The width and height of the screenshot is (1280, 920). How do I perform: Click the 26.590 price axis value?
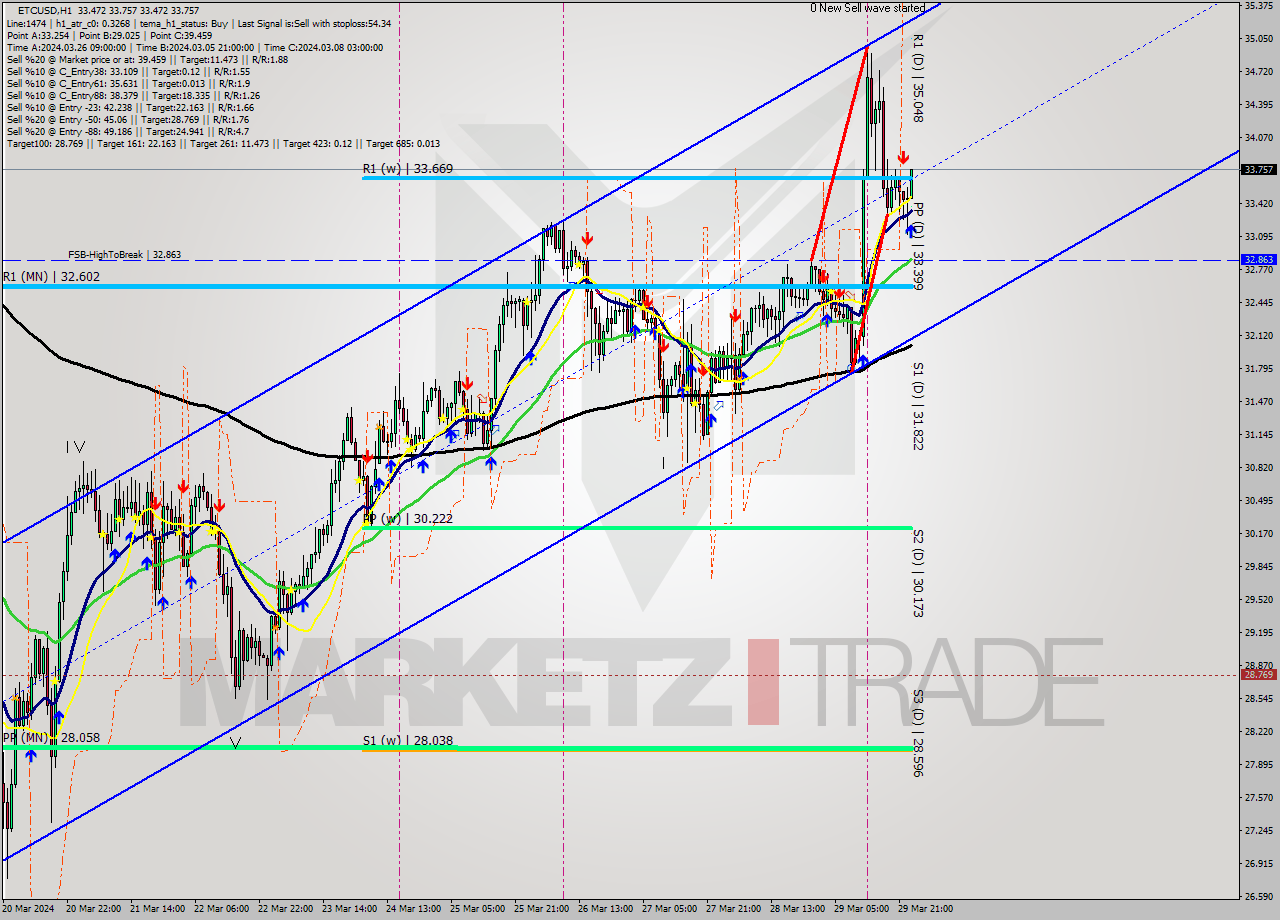pyautogui.click(x=1258, y=897)
